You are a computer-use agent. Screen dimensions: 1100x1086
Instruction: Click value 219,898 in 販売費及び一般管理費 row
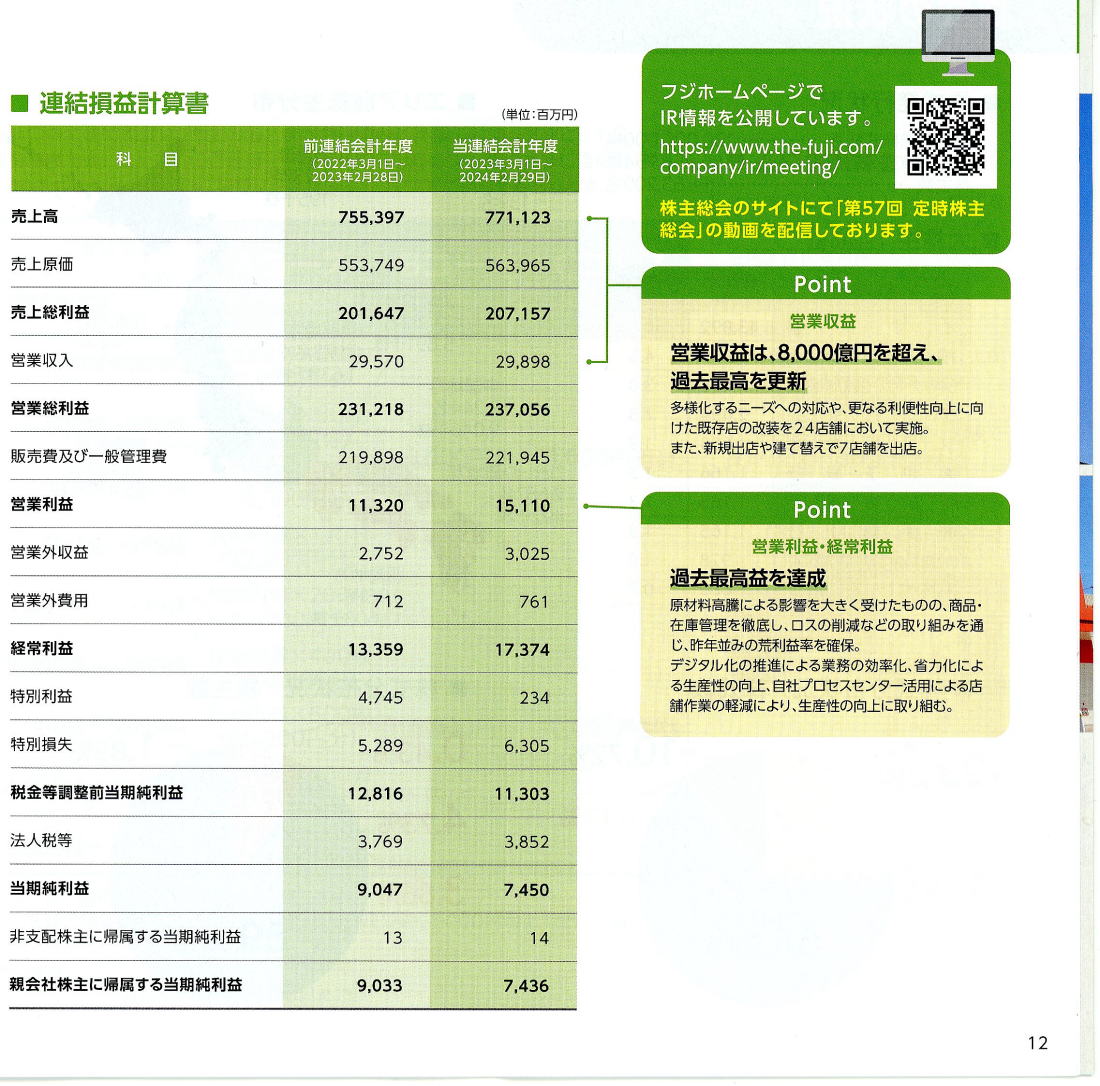click(x=371, y=457)
